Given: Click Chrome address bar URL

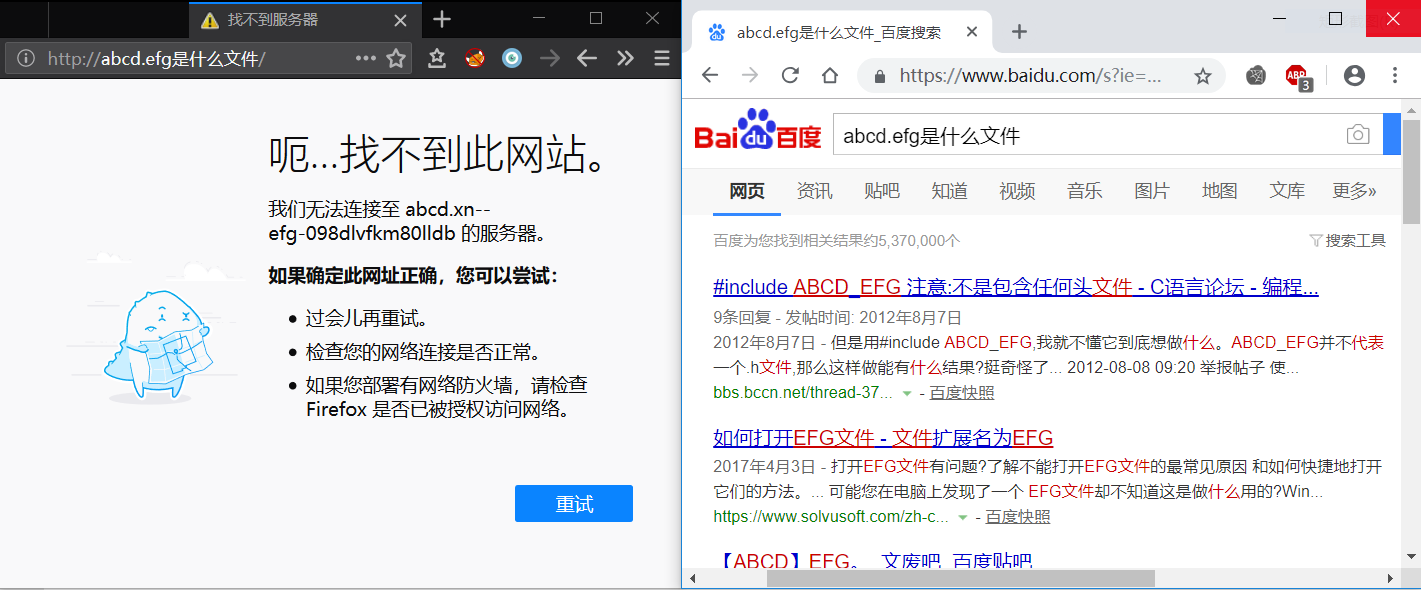Looking at the screenshot, I should pyautogui.click(x=1031, y=76).
